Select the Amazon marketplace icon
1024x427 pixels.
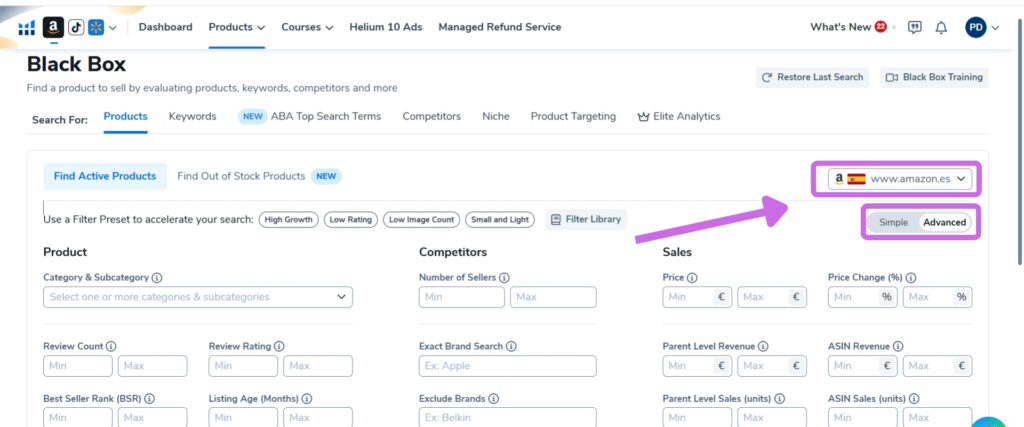point(54,27)
